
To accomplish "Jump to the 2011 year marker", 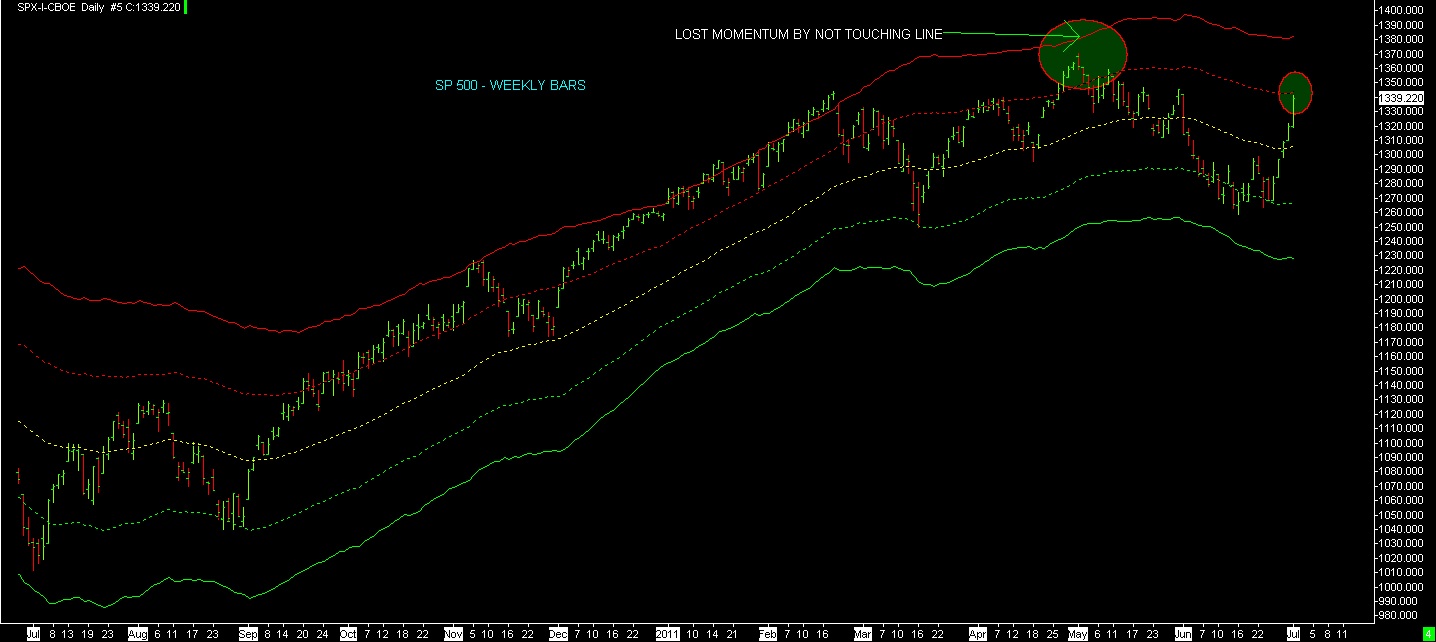I will [x=668, y=634].
